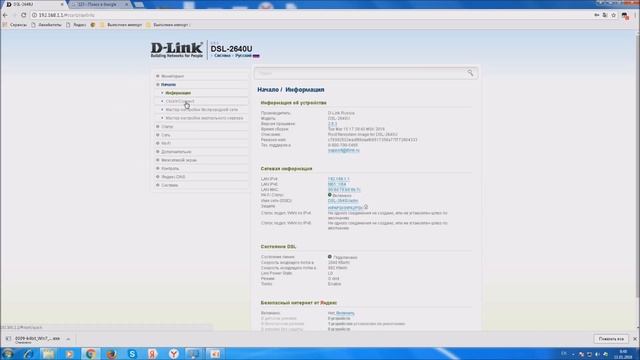Click the support email link
The width and height of the screenshot is (640, 360).
344,150
